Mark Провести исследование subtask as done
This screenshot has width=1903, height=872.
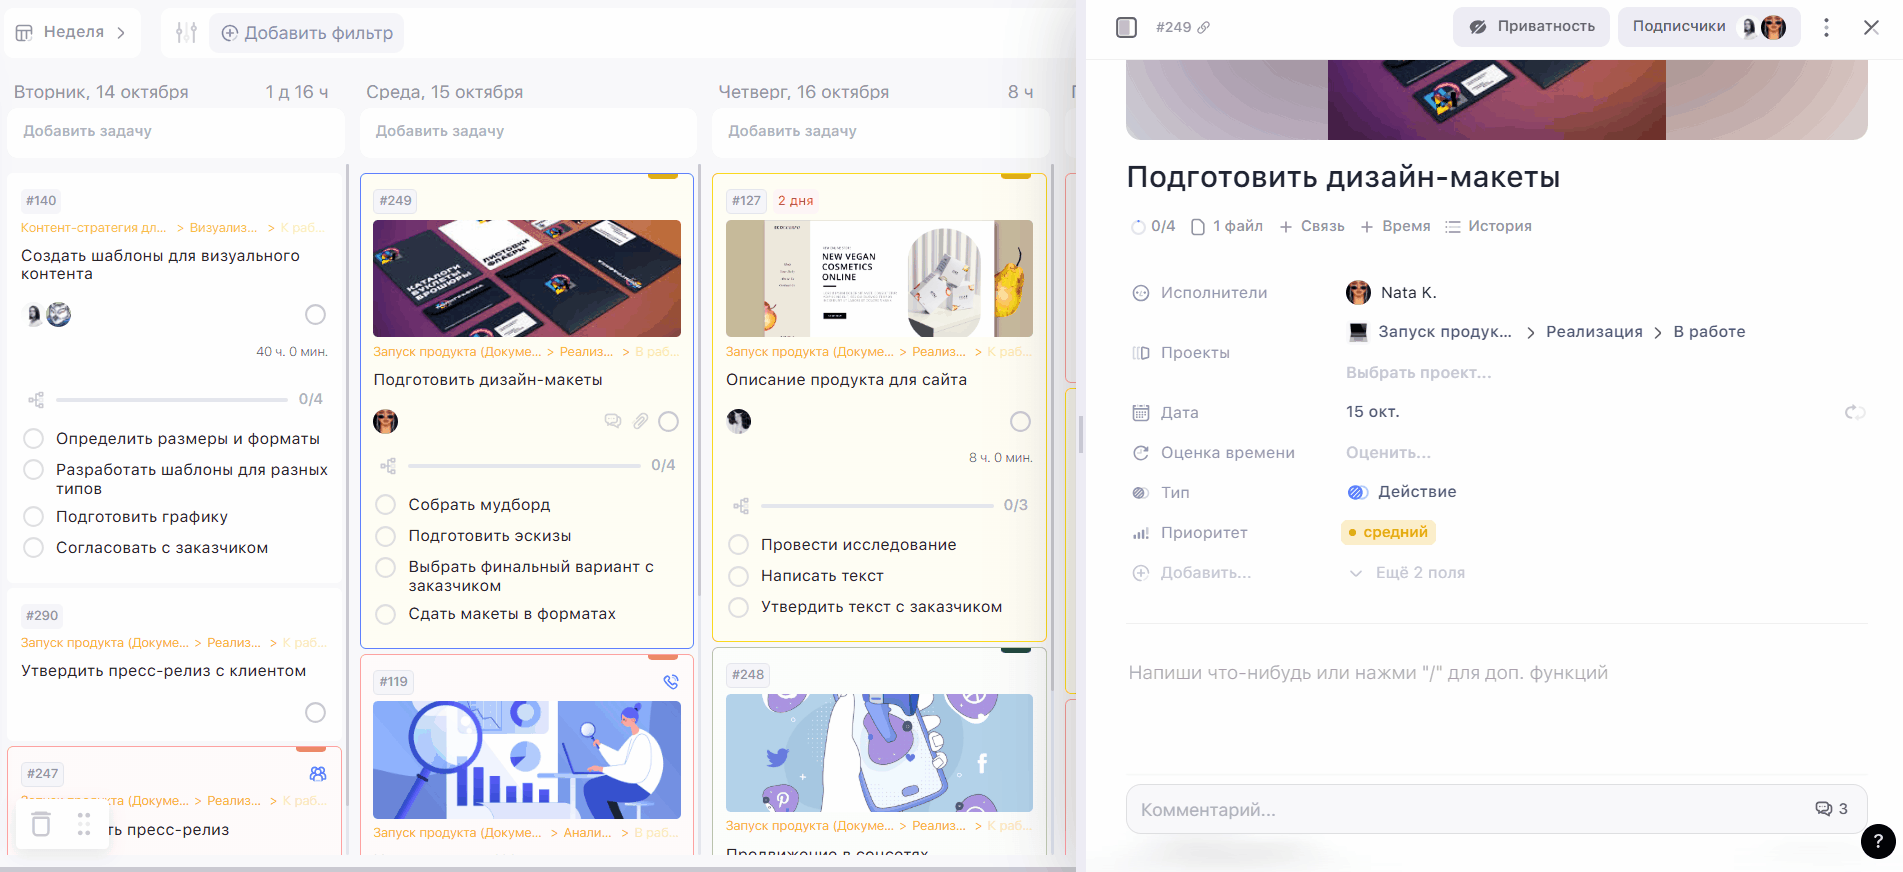pyautogui.click(x=738, y=545)
